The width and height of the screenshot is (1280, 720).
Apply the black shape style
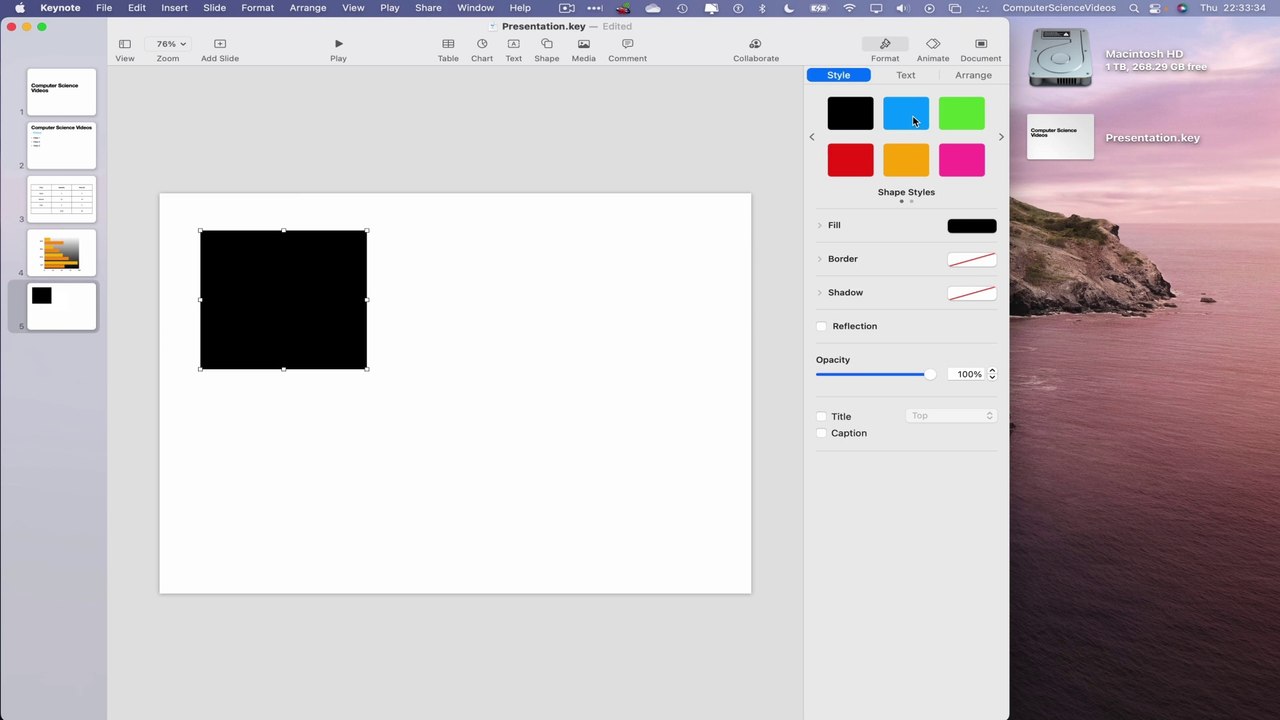(850, 114)
